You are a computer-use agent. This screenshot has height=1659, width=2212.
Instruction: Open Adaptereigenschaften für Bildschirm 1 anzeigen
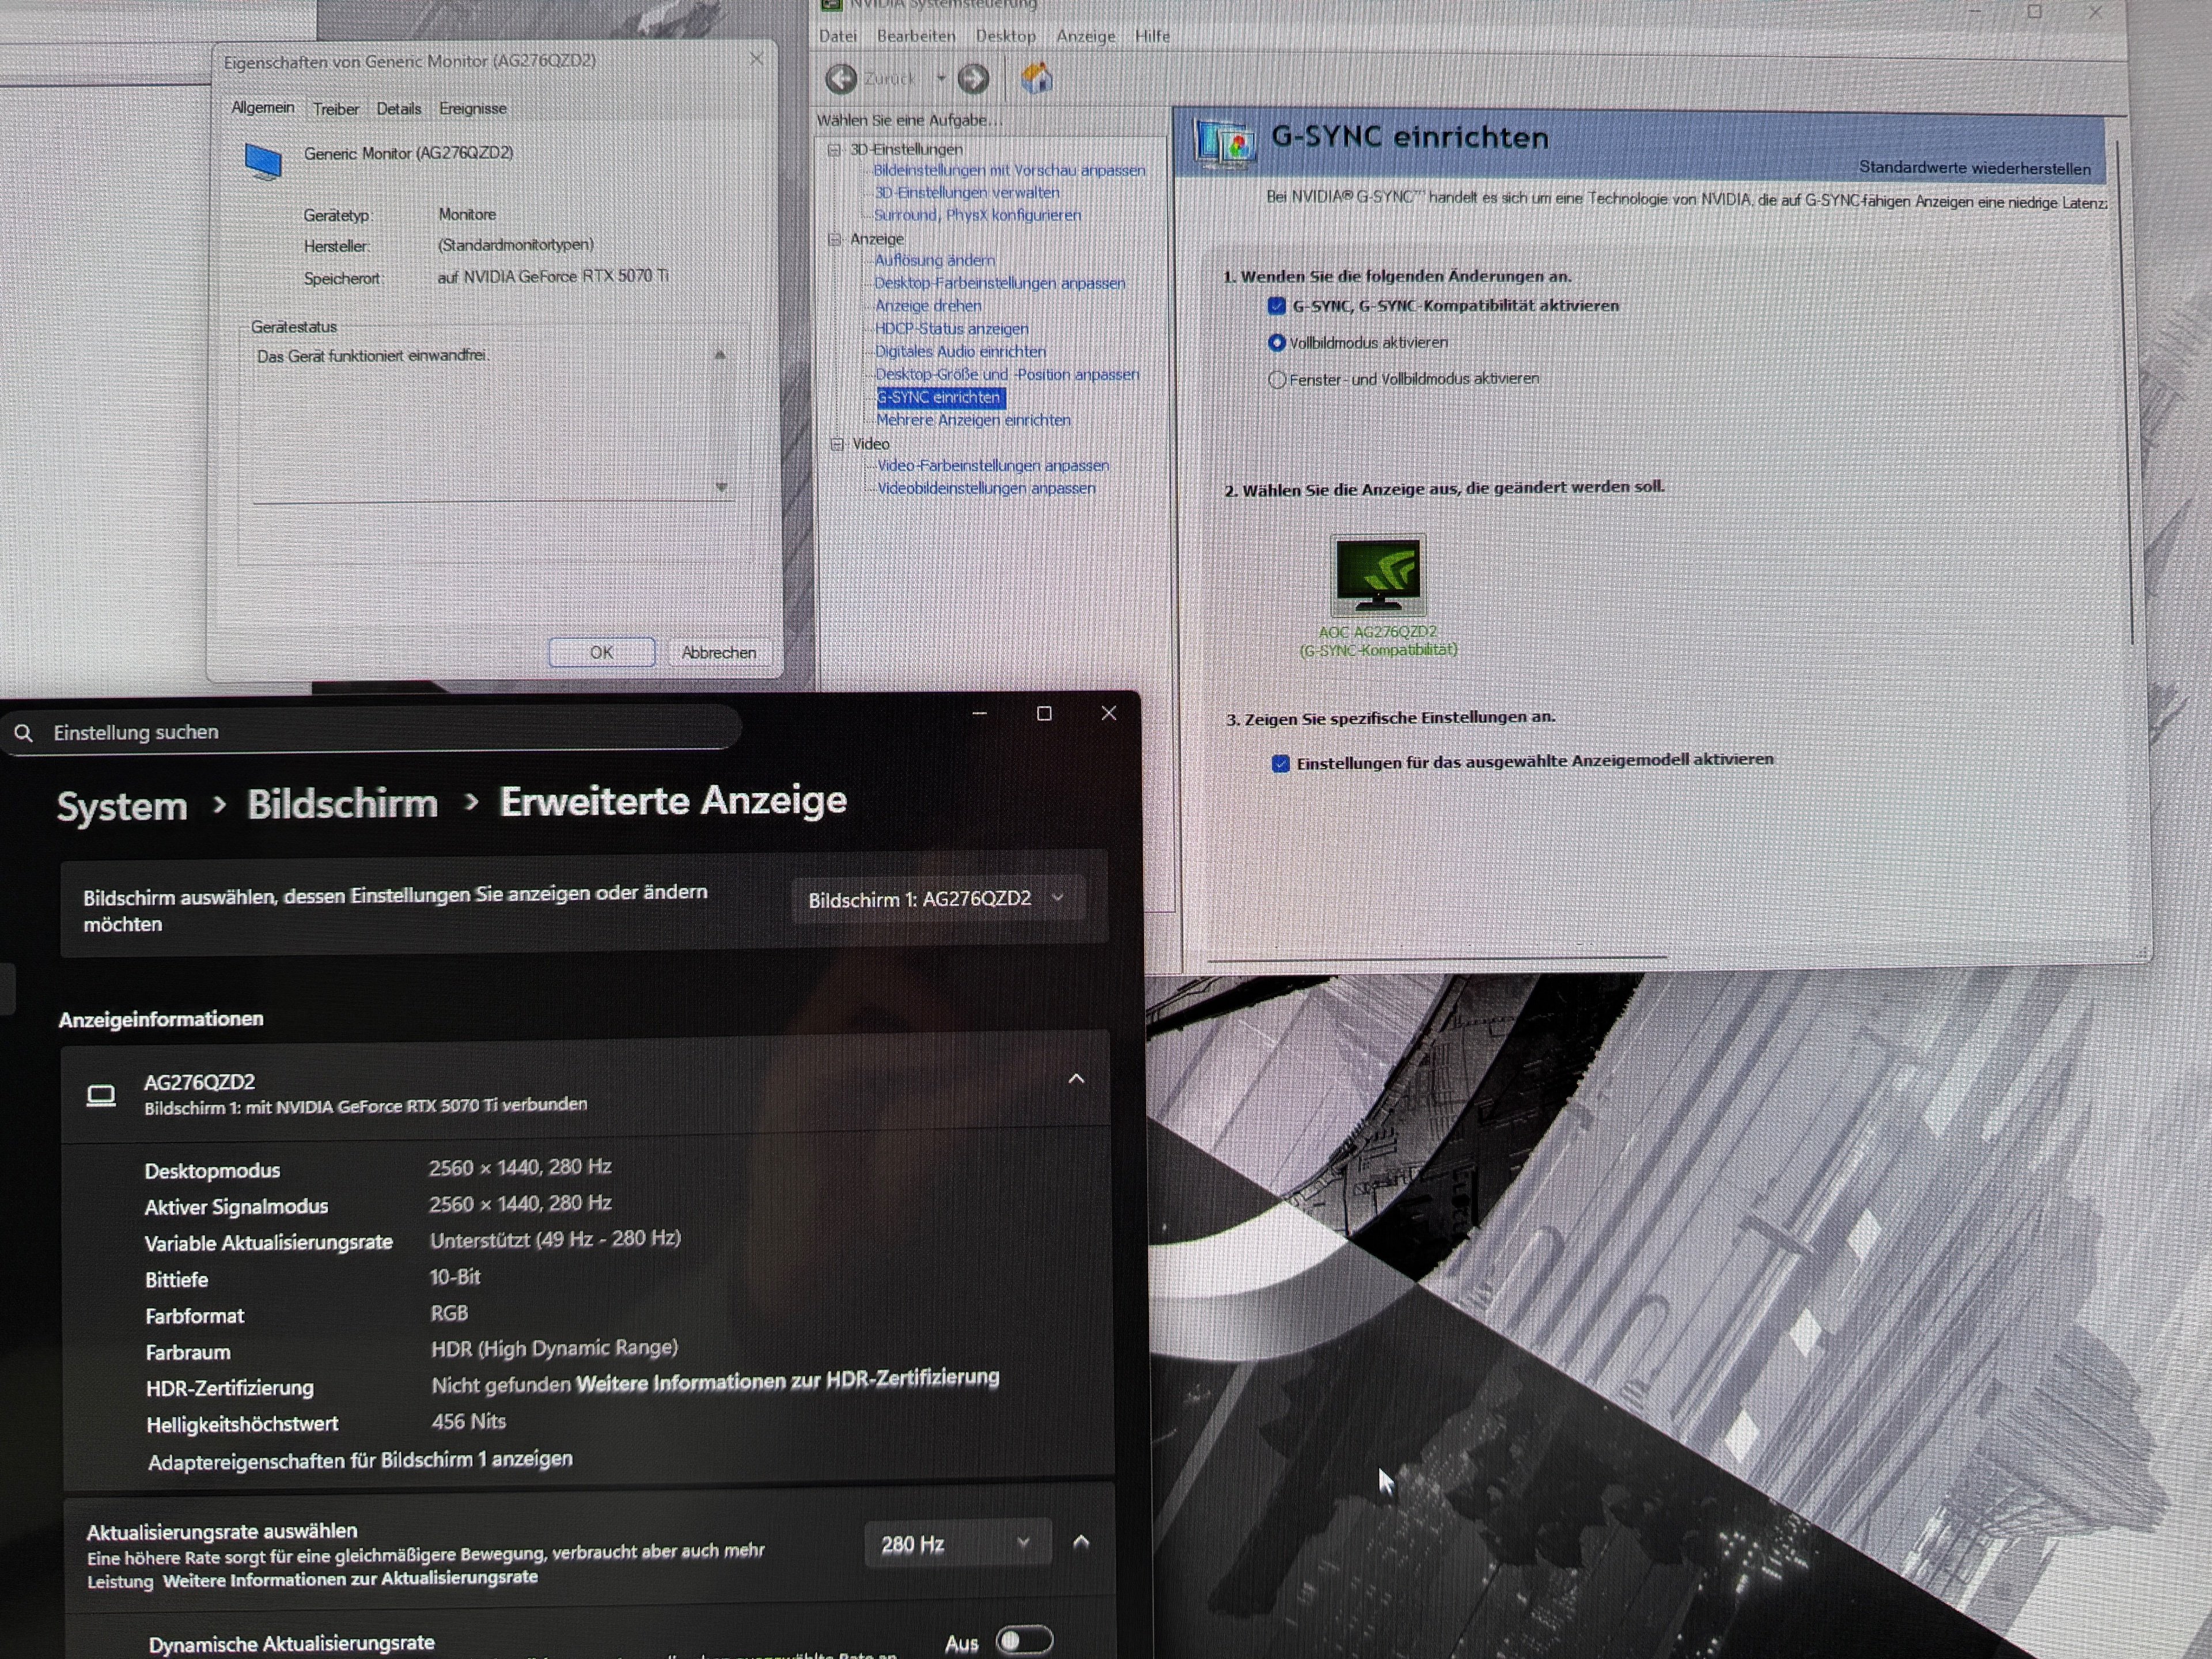tap(360, 1460)
